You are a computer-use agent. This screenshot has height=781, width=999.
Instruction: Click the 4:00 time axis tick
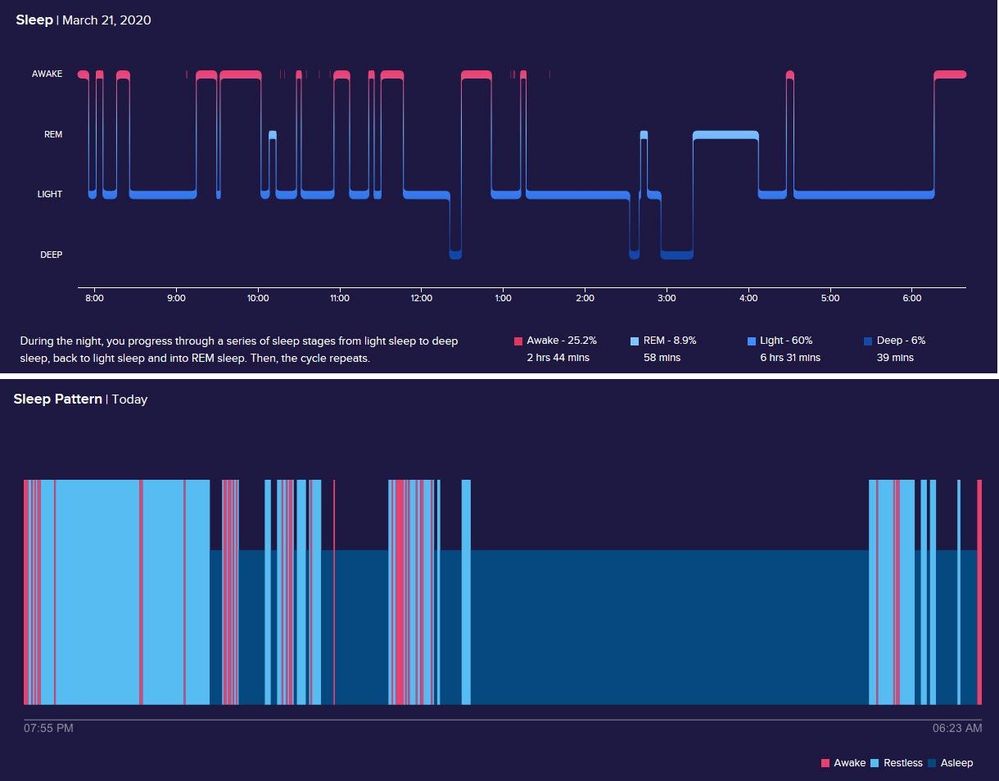click(x=749, y=298)
